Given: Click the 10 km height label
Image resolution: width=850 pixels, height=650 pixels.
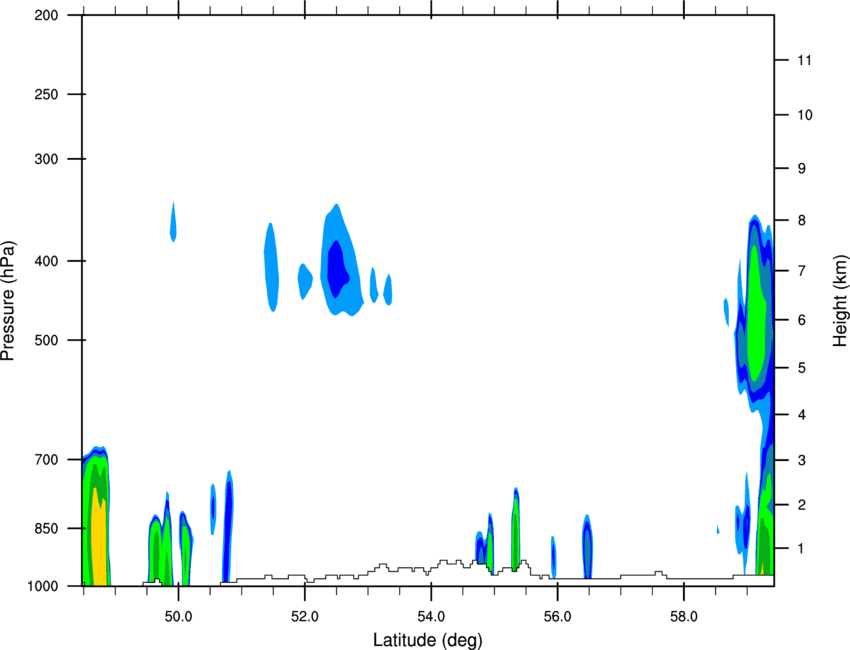Looking at the screenshot, I should point(804,115).
